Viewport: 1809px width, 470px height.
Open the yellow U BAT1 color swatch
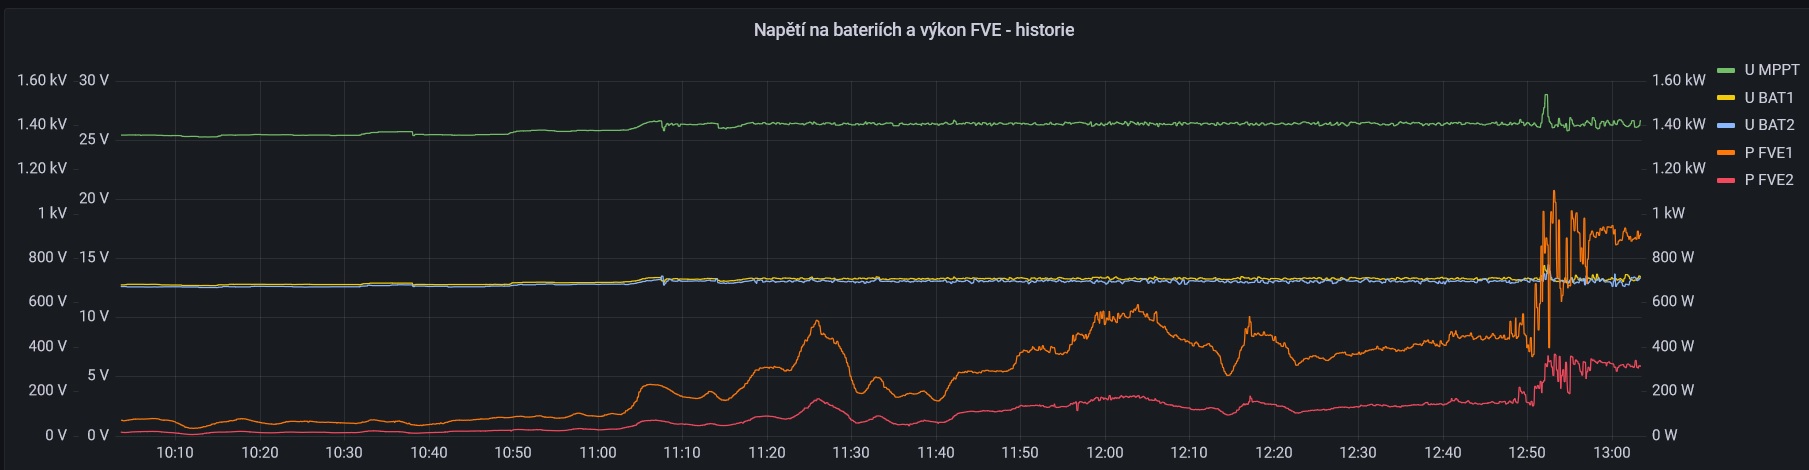pyautogui.click(x=1726, y=98)
